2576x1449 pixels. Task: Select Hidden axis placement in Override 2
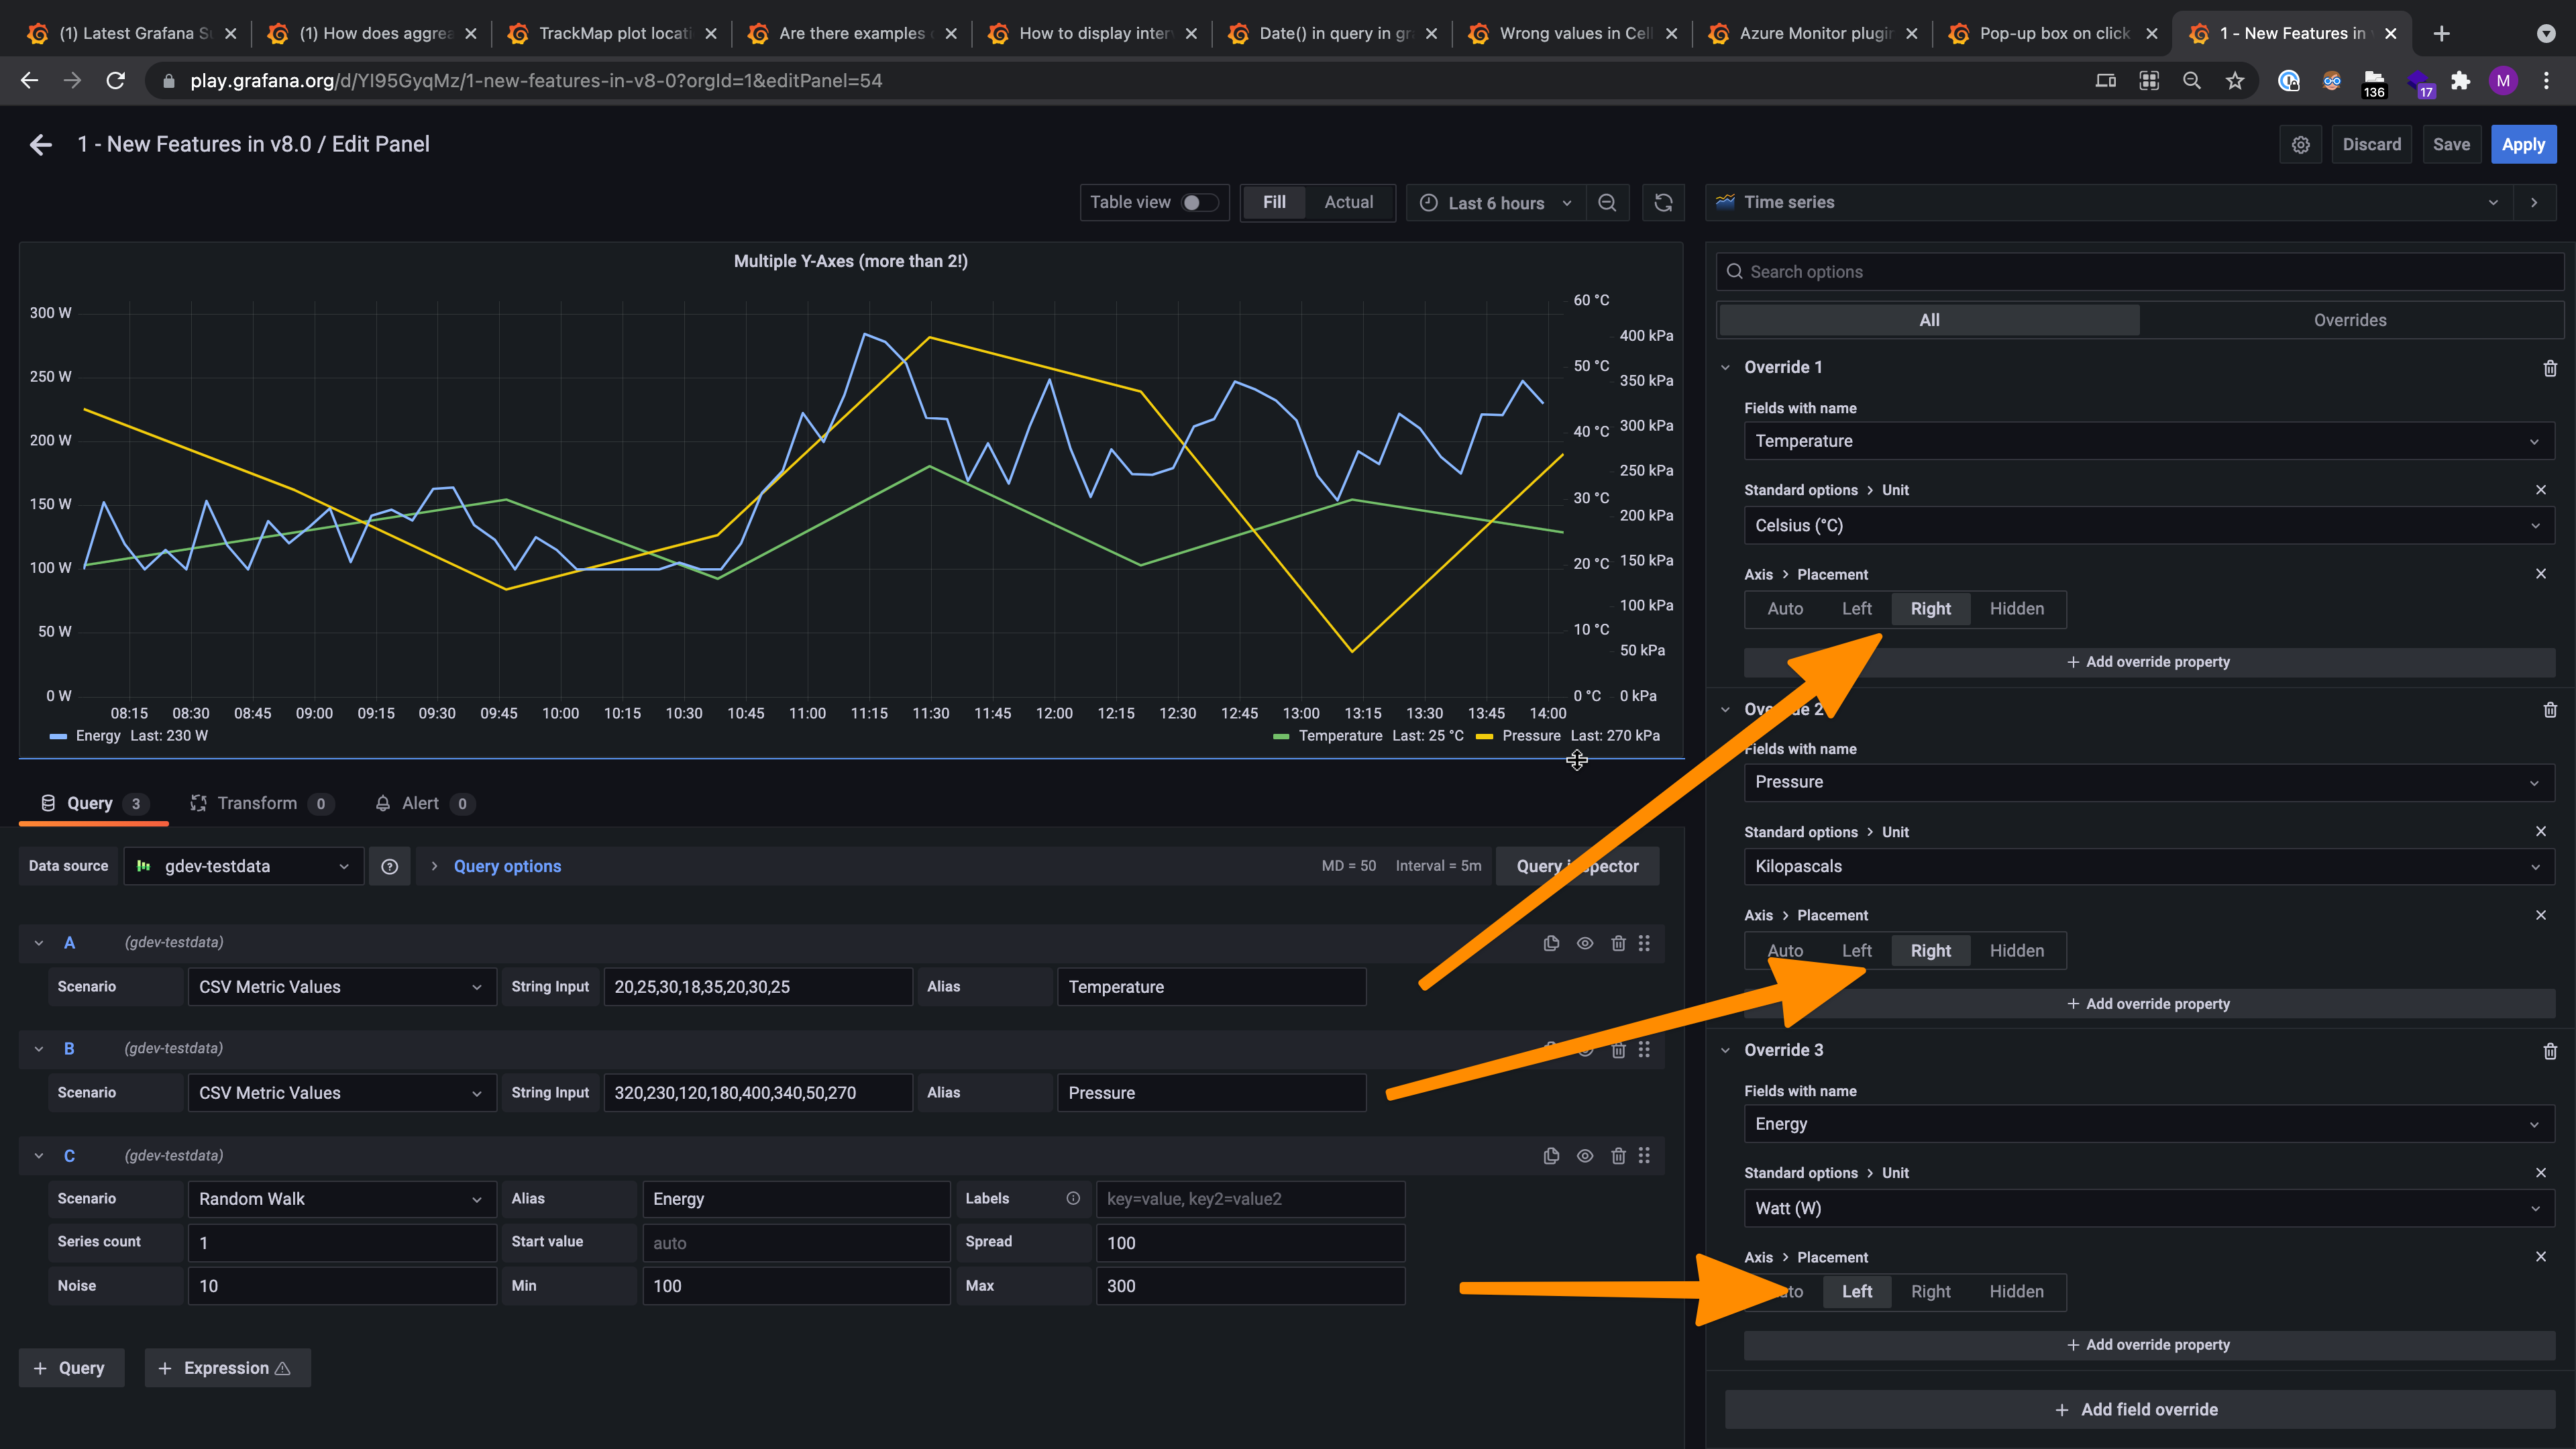[2017, 950]
